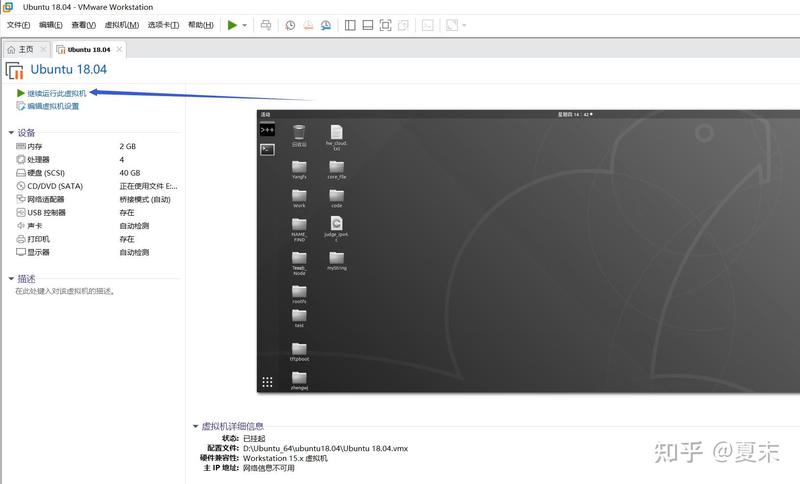The height and width of the screenshot is (484, 800).
Task: Select the USB 控制器 device row
Action: click(x=97, y=213)
